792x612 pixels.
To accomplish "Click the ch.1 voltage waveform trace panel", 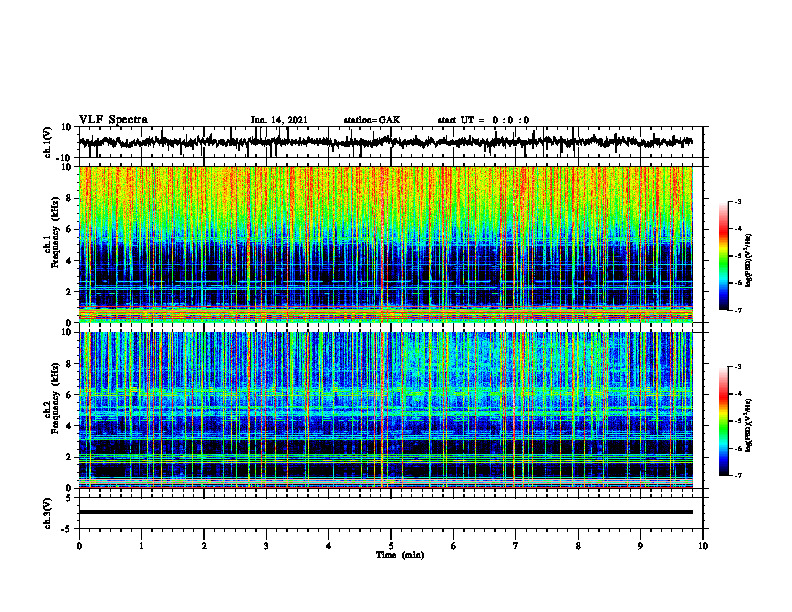I will (391, 142).
